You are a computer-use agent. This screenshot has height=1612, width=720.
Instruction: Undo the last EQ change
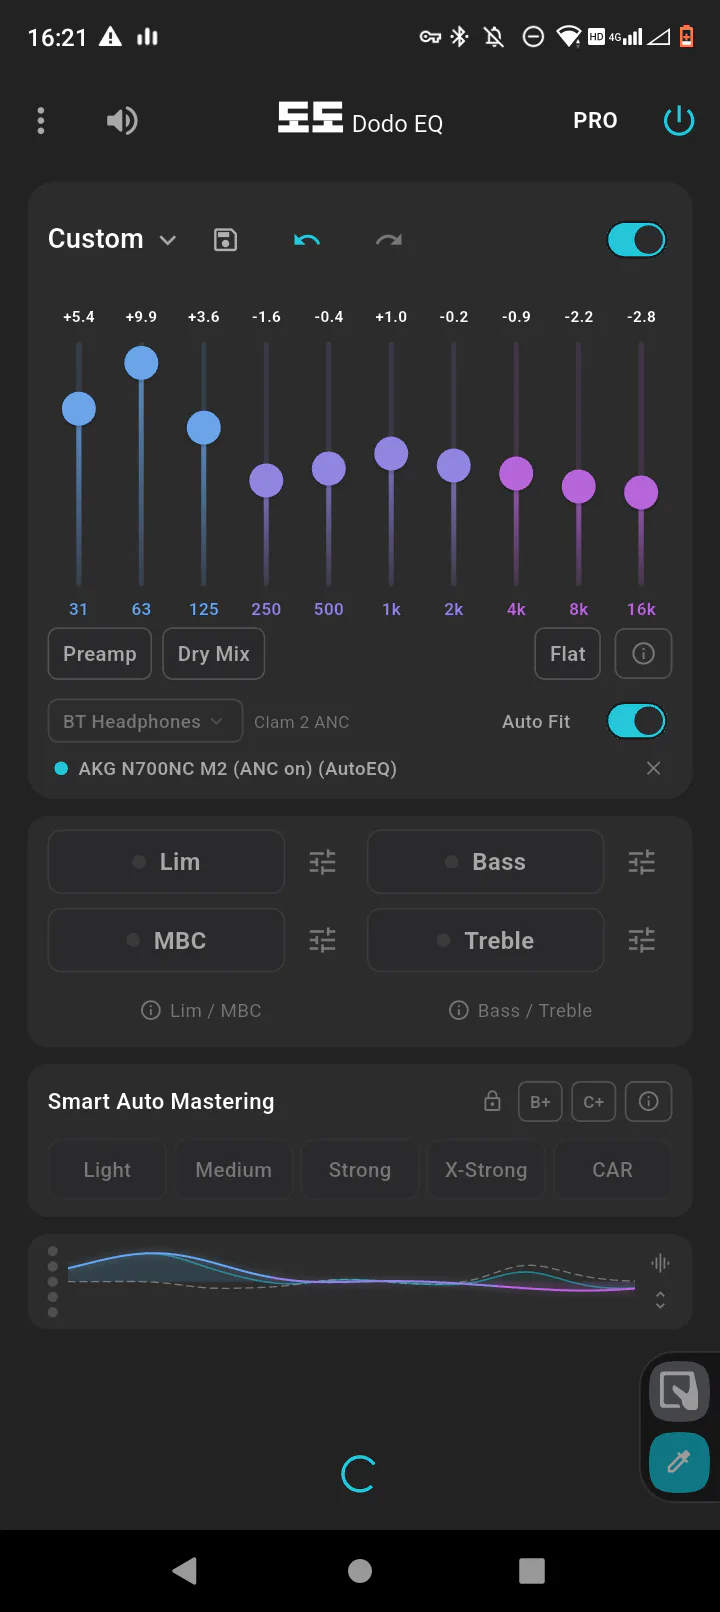(x=307, y=240)
